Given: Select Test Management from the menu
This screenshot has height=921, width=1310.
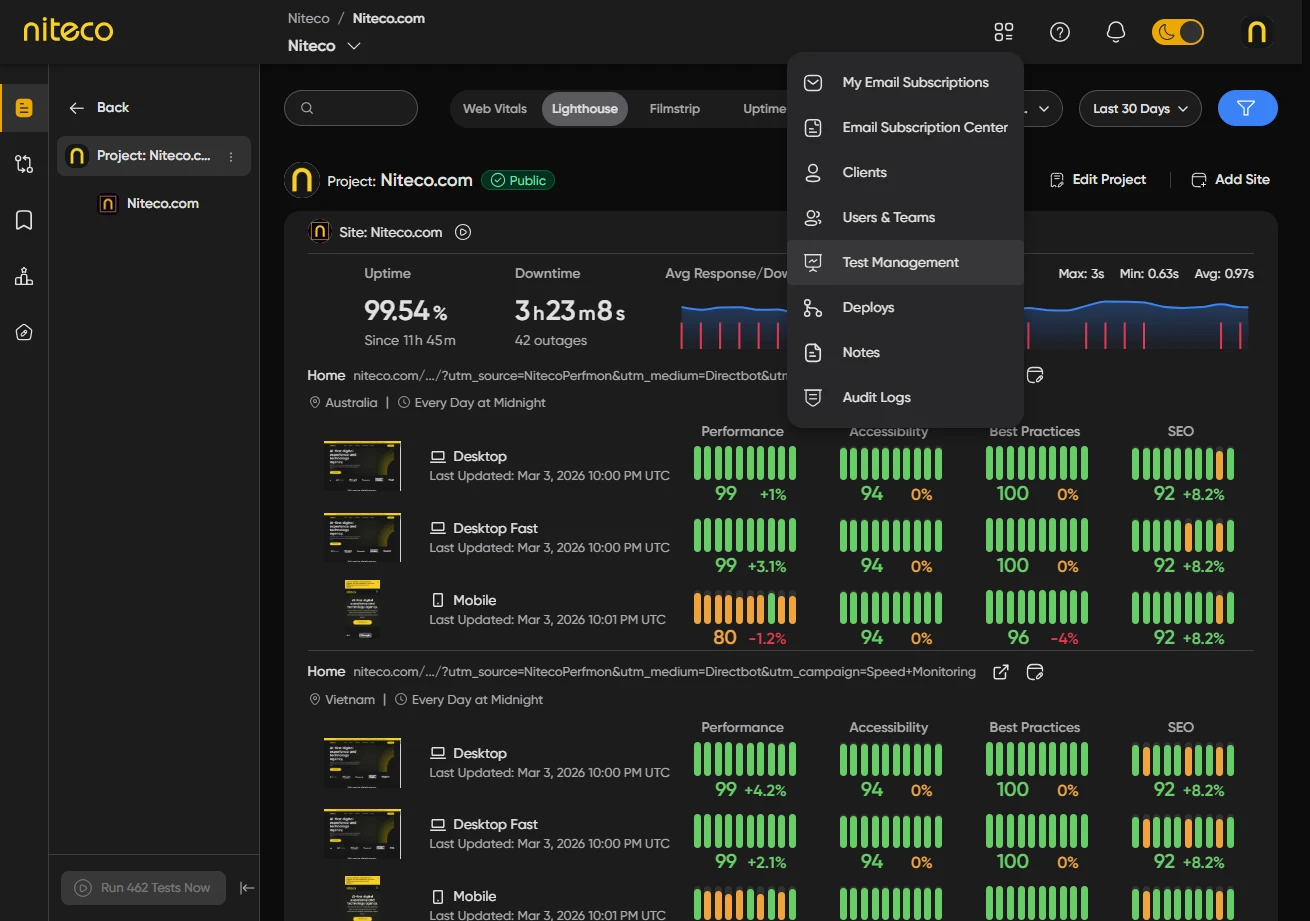Looking at the screenshot, I should point(900,262).
